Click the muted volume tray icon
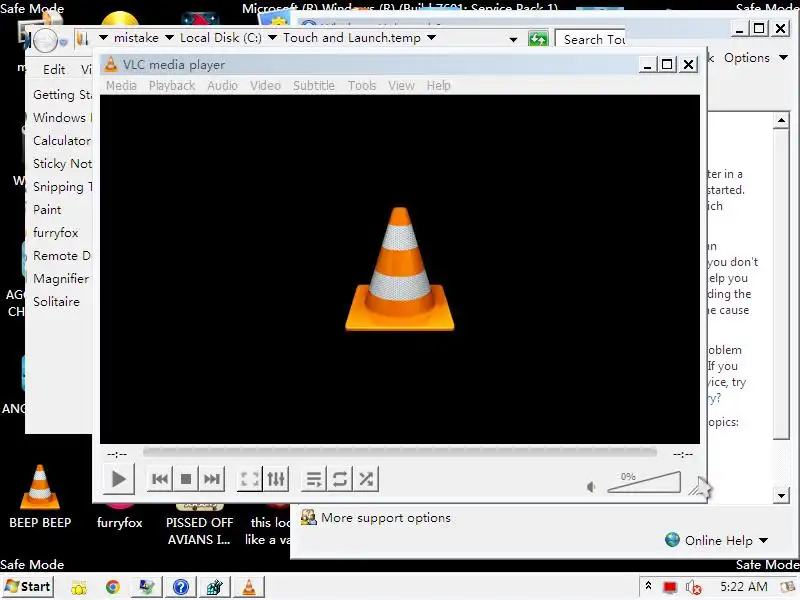 click(x=693, y=587)
